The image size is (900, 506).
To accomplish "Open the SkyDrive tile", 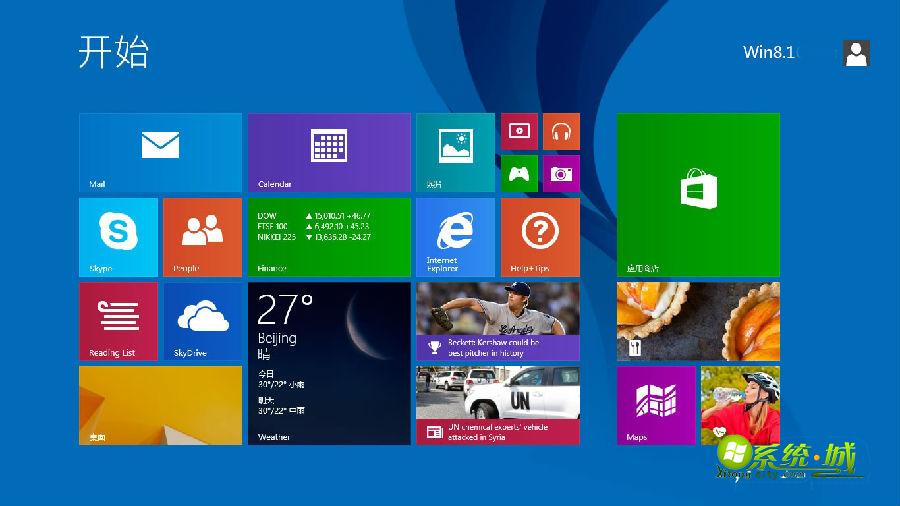I will point(203,321).
